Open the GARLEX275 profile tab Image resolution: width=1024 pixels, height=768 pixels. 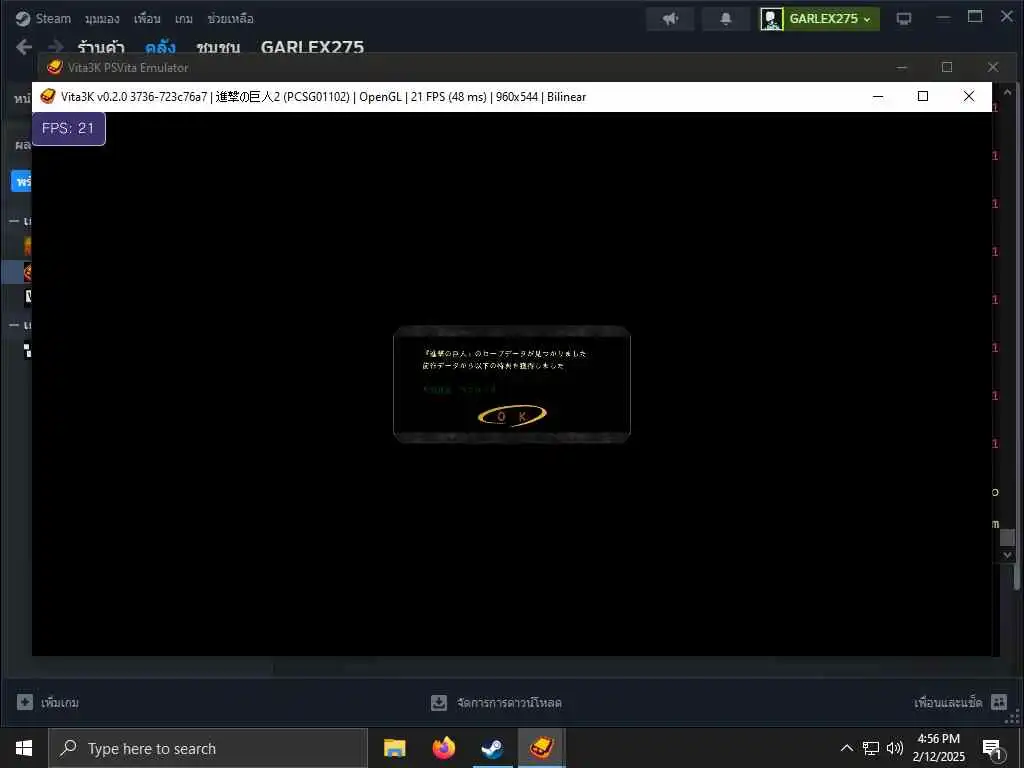[312, 47]
